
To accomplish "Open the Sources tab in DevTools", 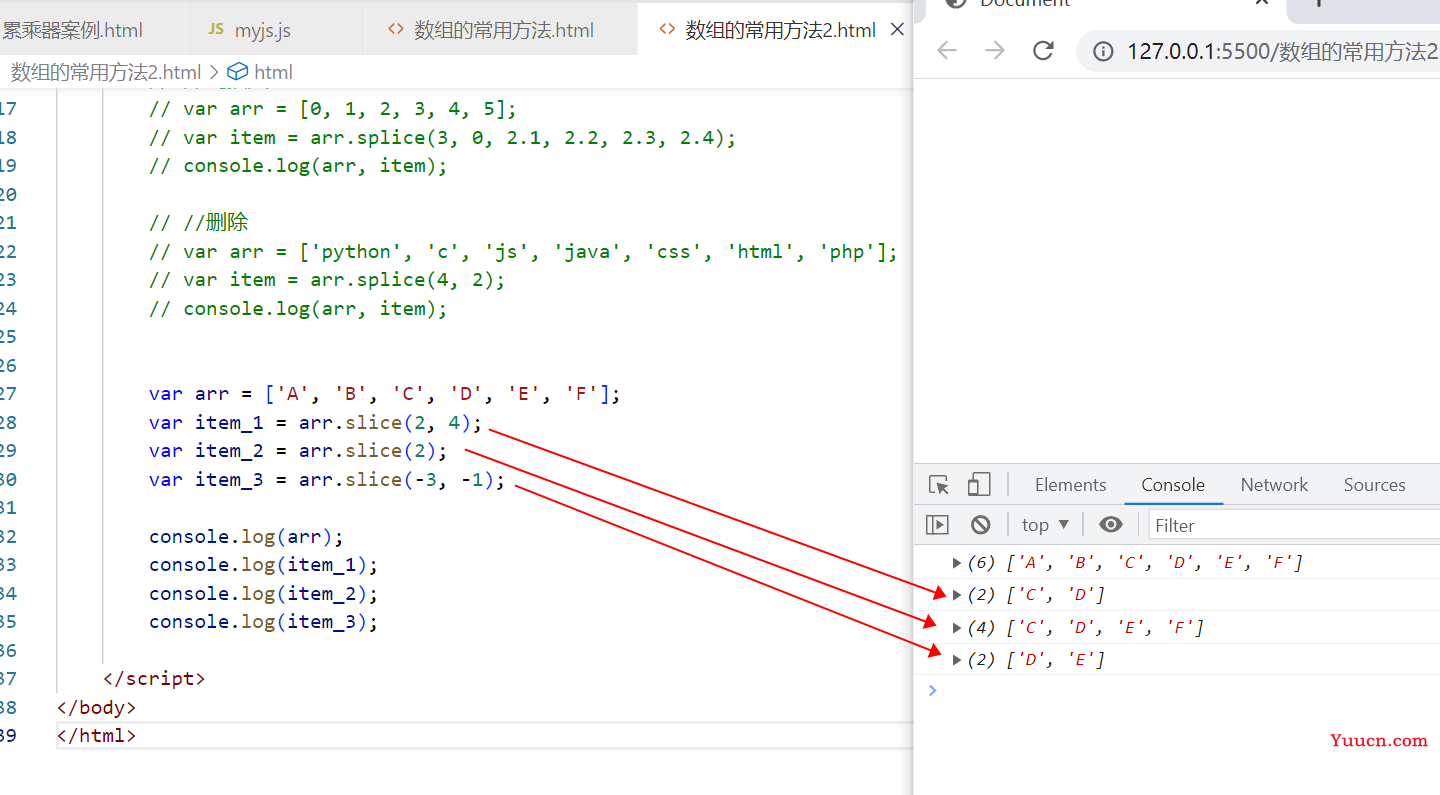I will click(x=1374, y=485).
